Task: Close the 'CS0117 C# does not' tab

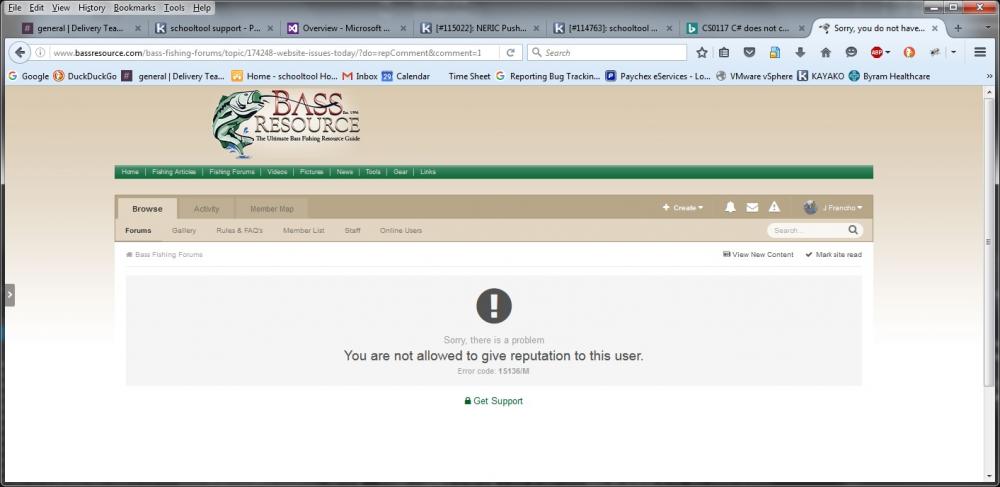Action: pos(802,28)
